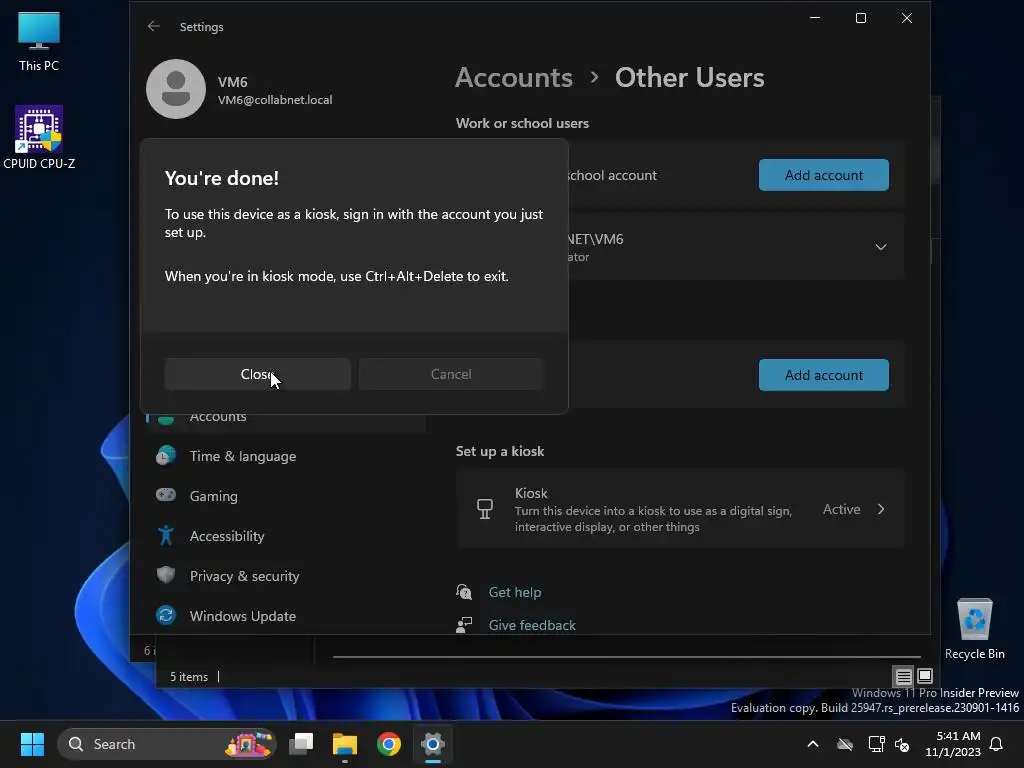Image resolution: width=1024 pixels, height=768 pixels.
Task: Click the lower Add account button
Action: [x=824, y=375]
